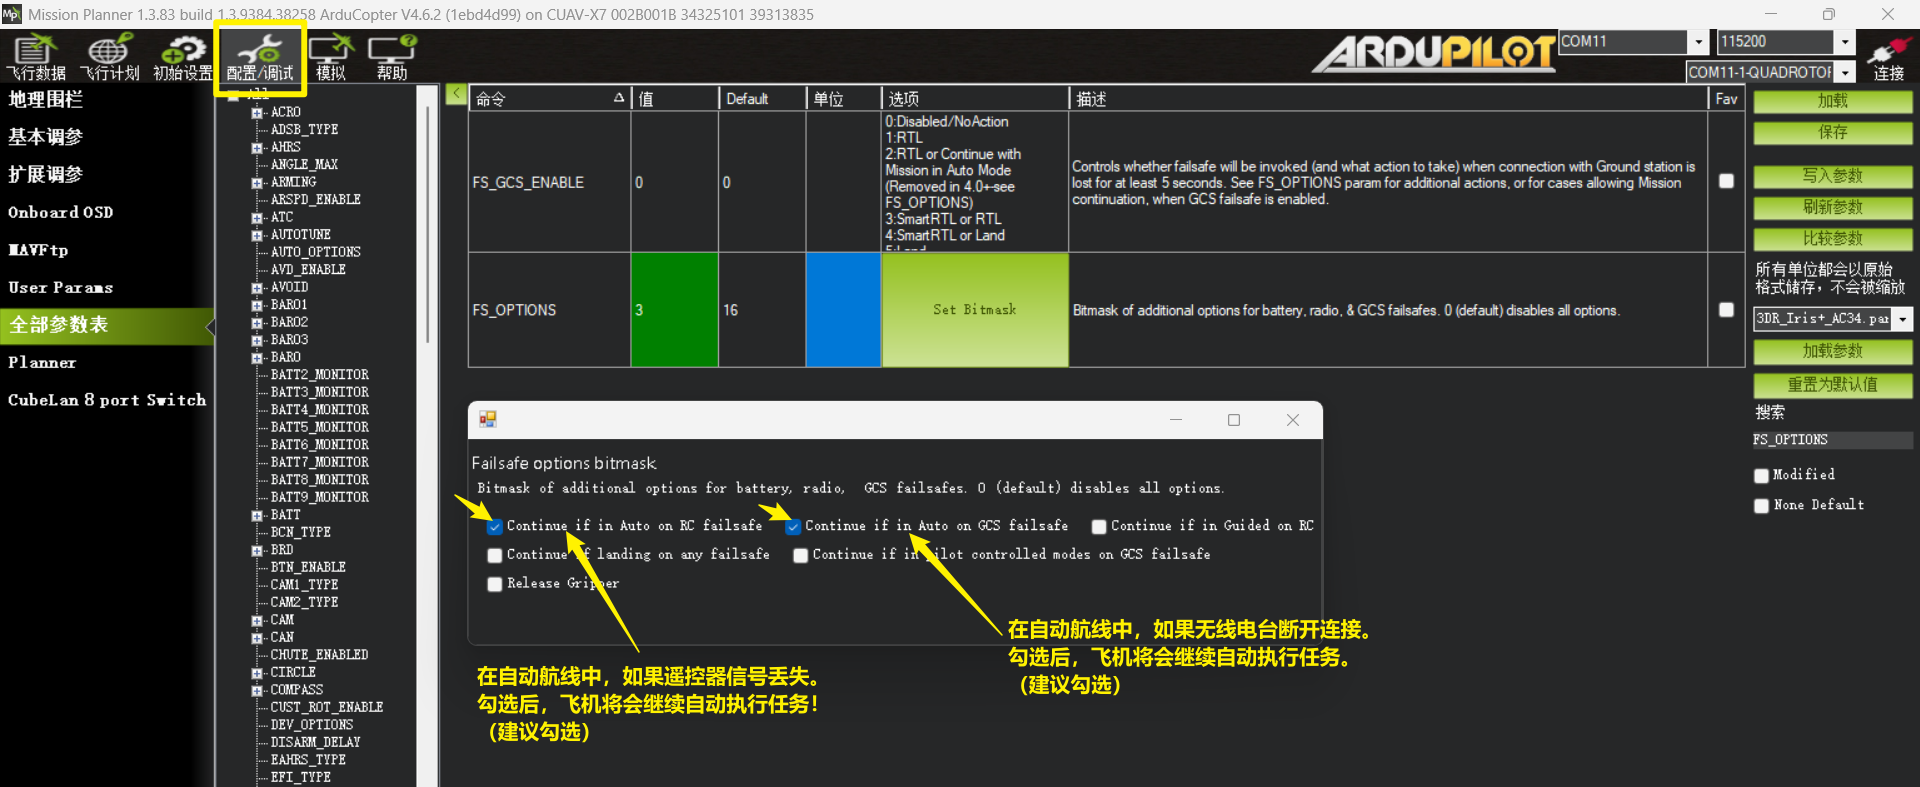
Task: Open the 飞行计划 flight plan icon
Action: 110,56
